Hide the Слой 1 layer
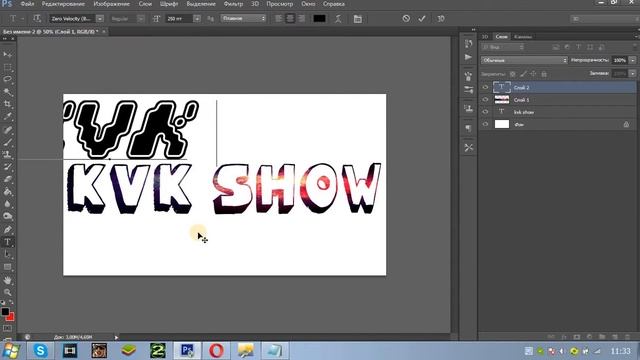The height and width of the screenshot is (360, 640). tap(485, 100)
